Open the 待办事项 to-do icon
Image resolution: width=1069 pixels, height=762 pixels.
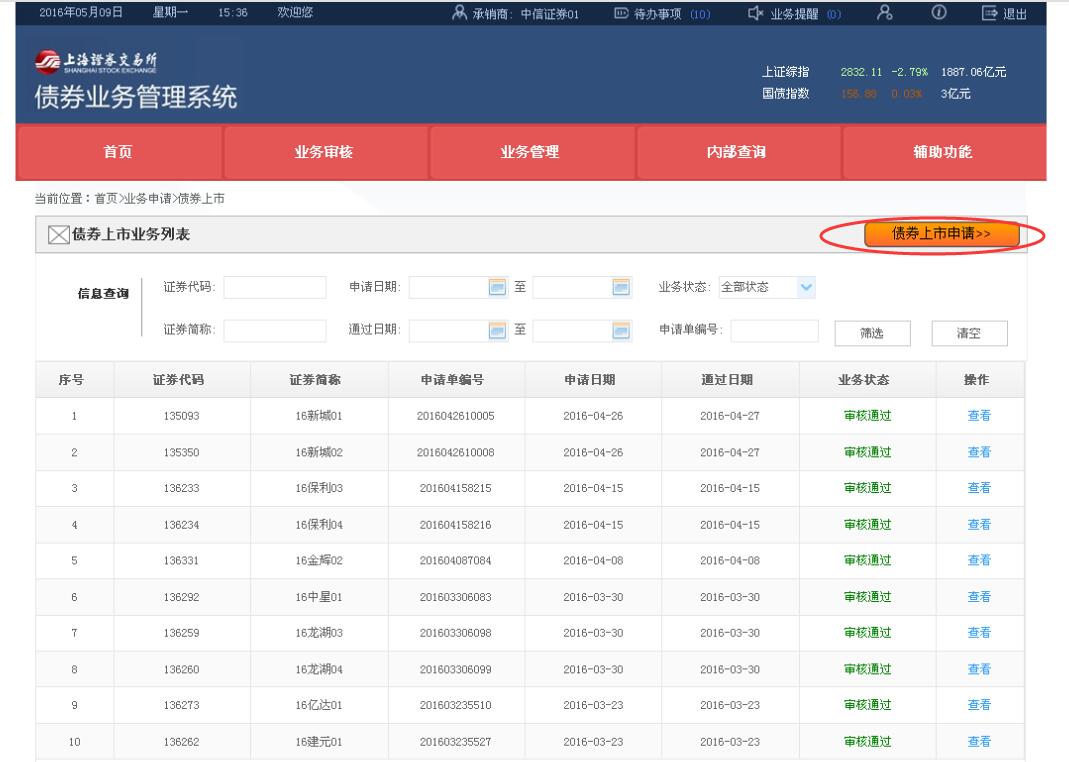[x=621, y=13]
